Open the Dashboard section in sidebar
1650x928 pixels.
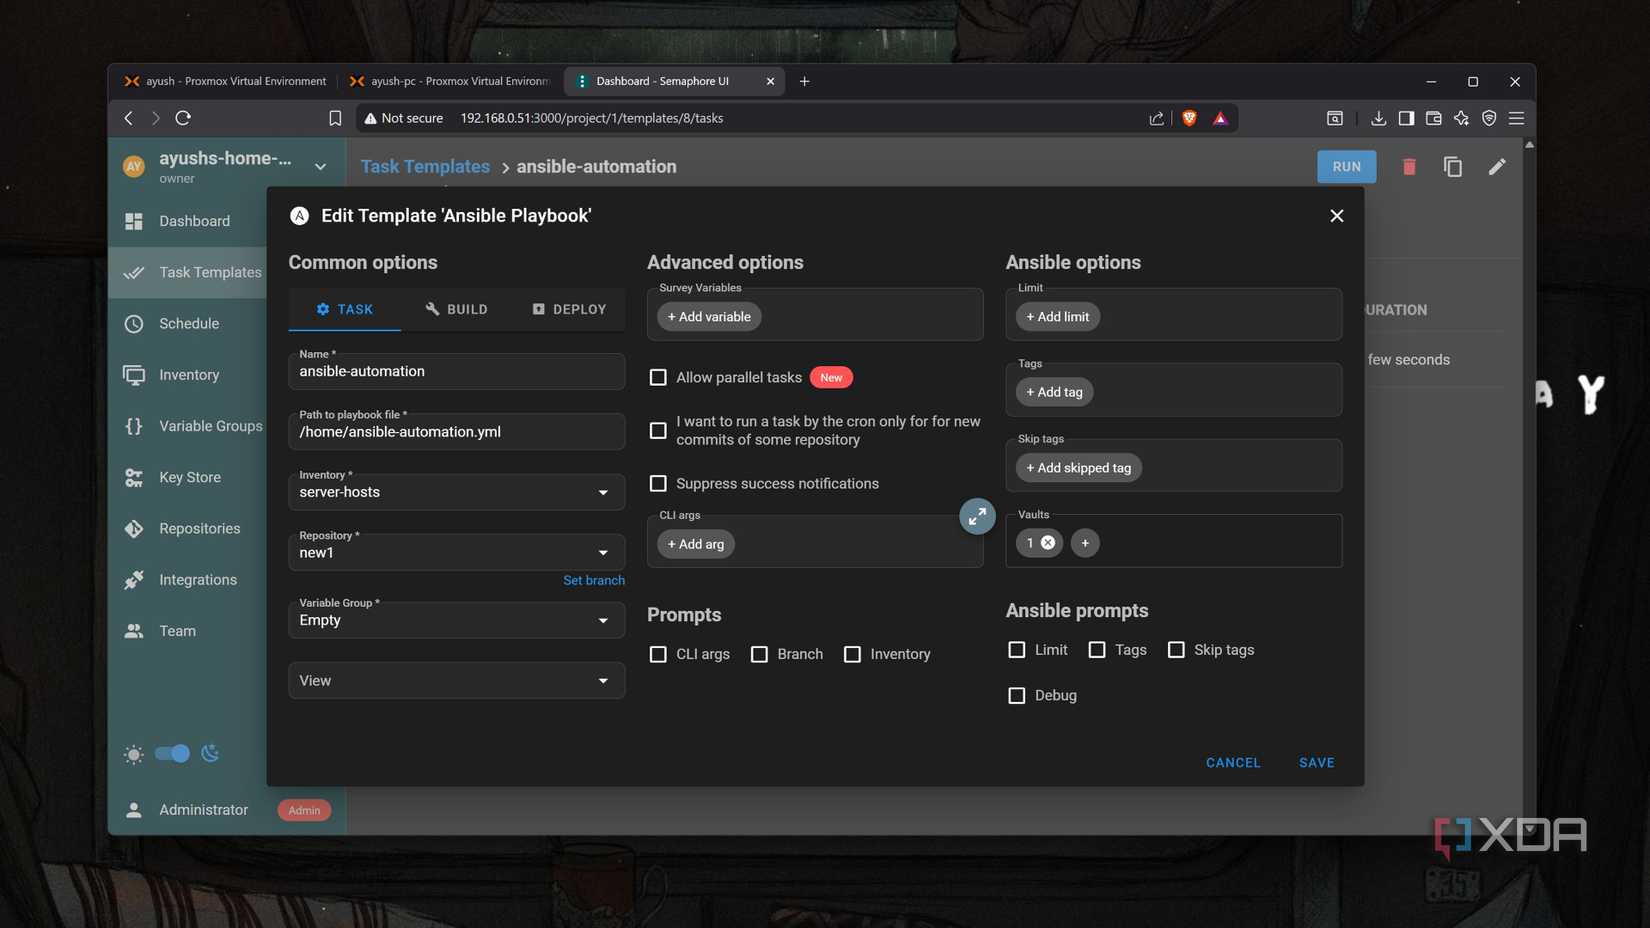pyautogui.click(x=194, y=221)
